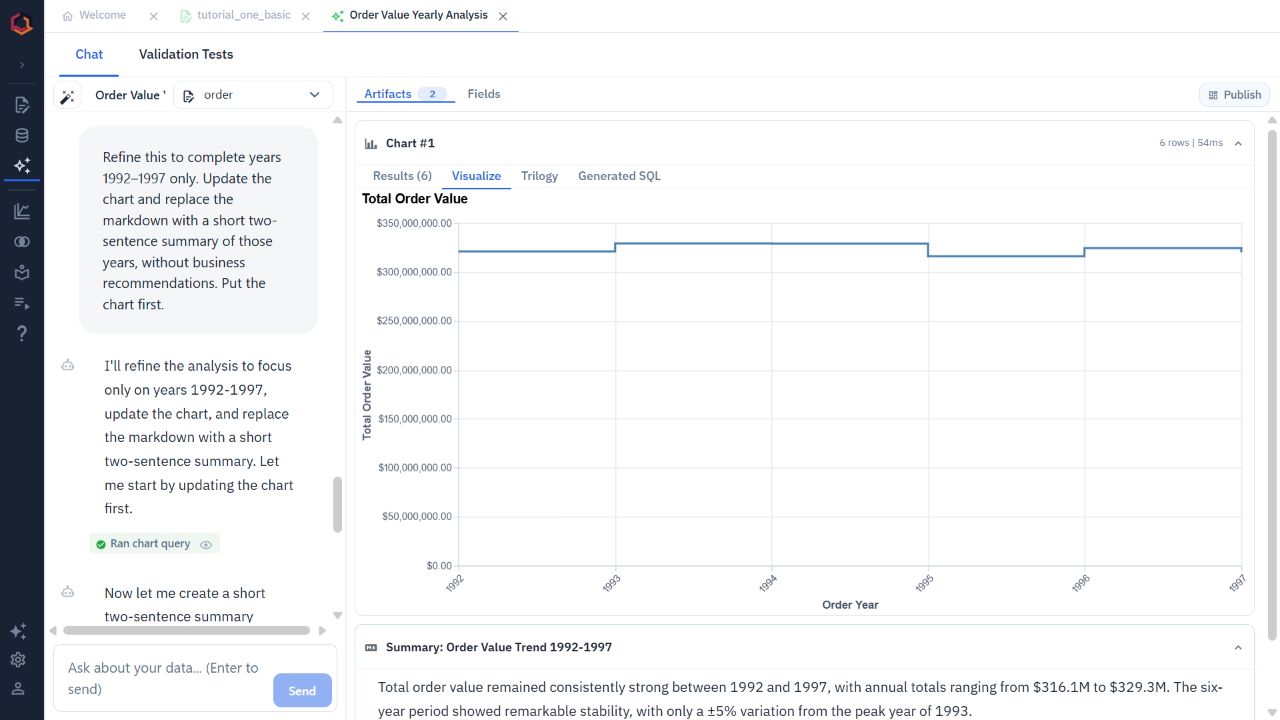Open the Validation Tests tab
This screenshot has height=720, width=1280.
click(x=186, y=54)
